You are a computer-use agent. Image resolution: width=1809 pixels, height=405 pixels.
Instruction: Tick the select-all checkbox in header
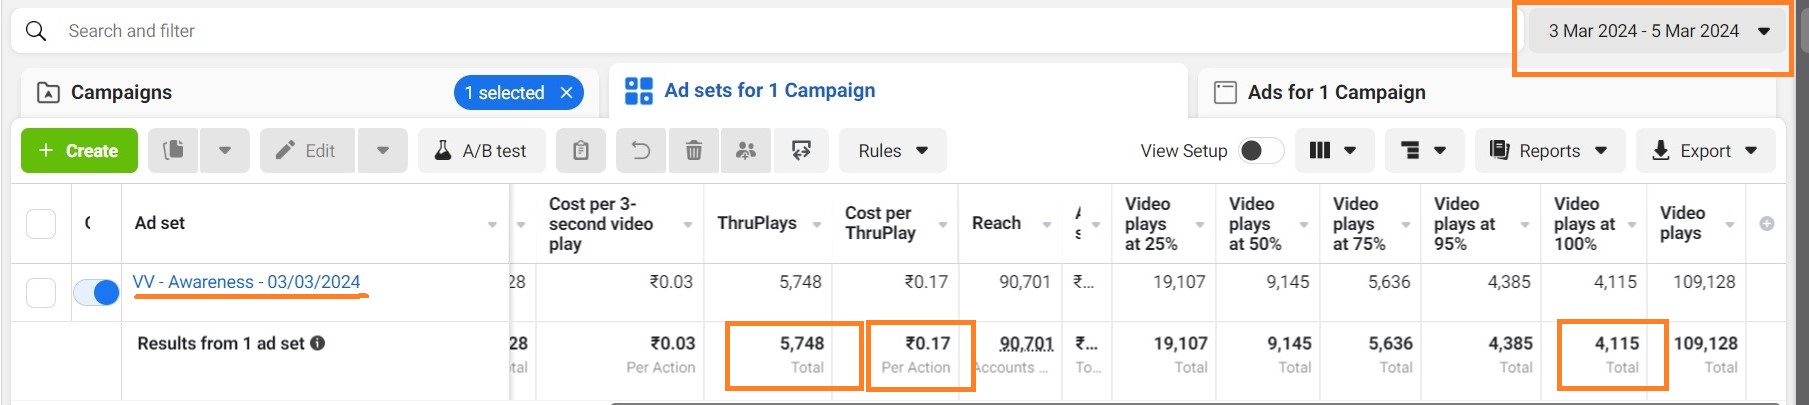(41, 224)
